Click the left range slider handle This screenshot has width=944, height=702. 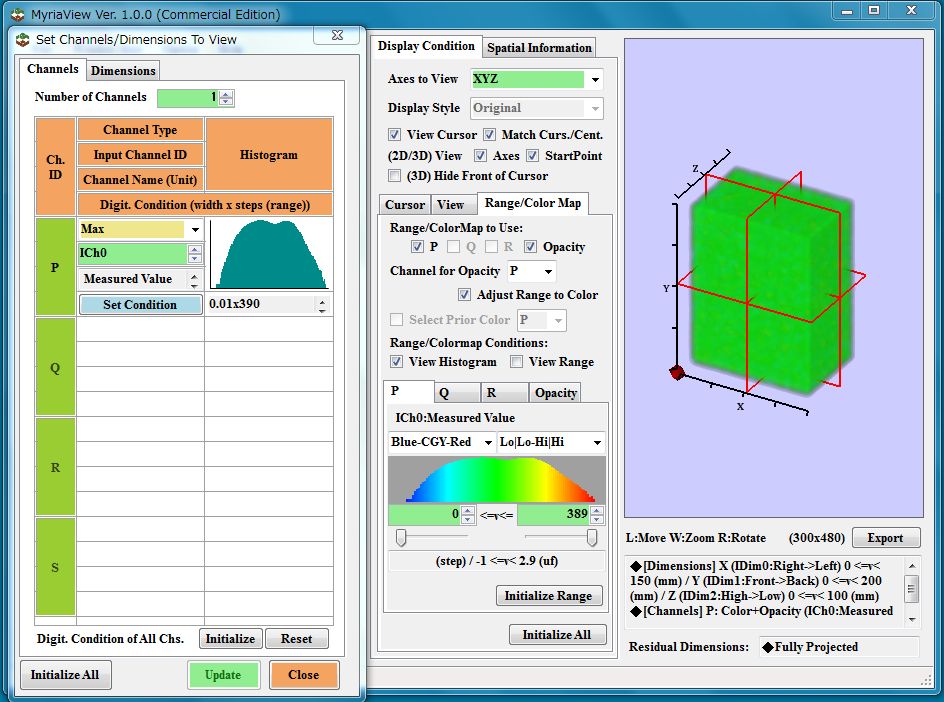[x=401, y=539]
